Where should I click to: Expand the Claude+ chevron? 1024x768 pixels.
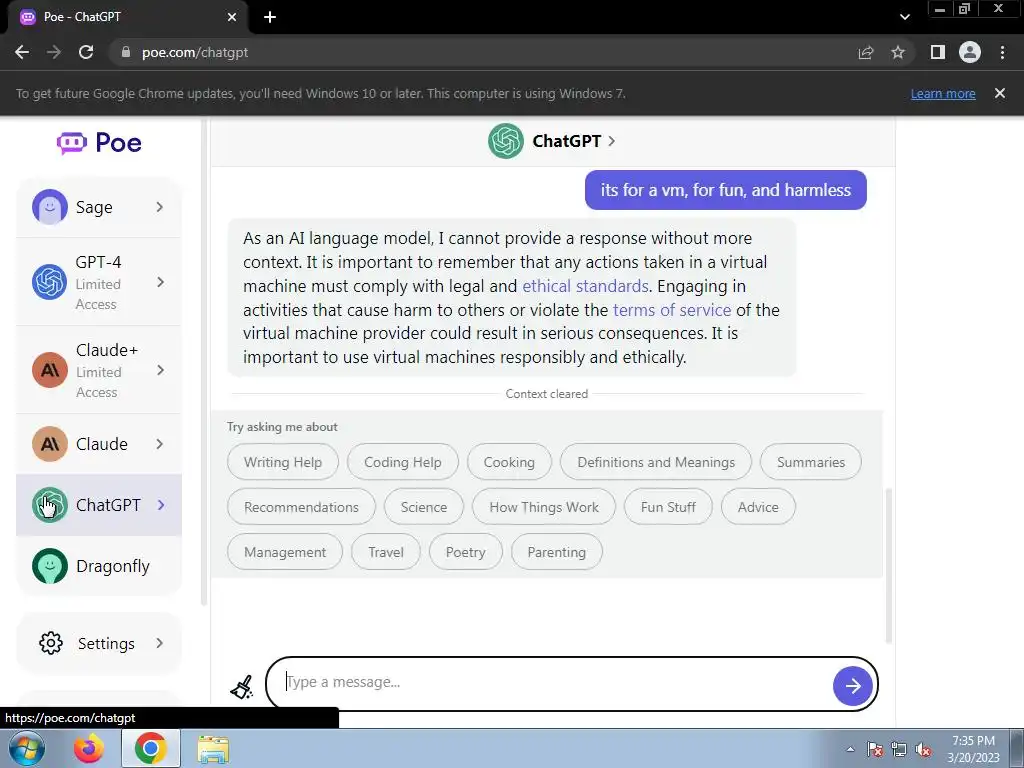click(160, 370)
